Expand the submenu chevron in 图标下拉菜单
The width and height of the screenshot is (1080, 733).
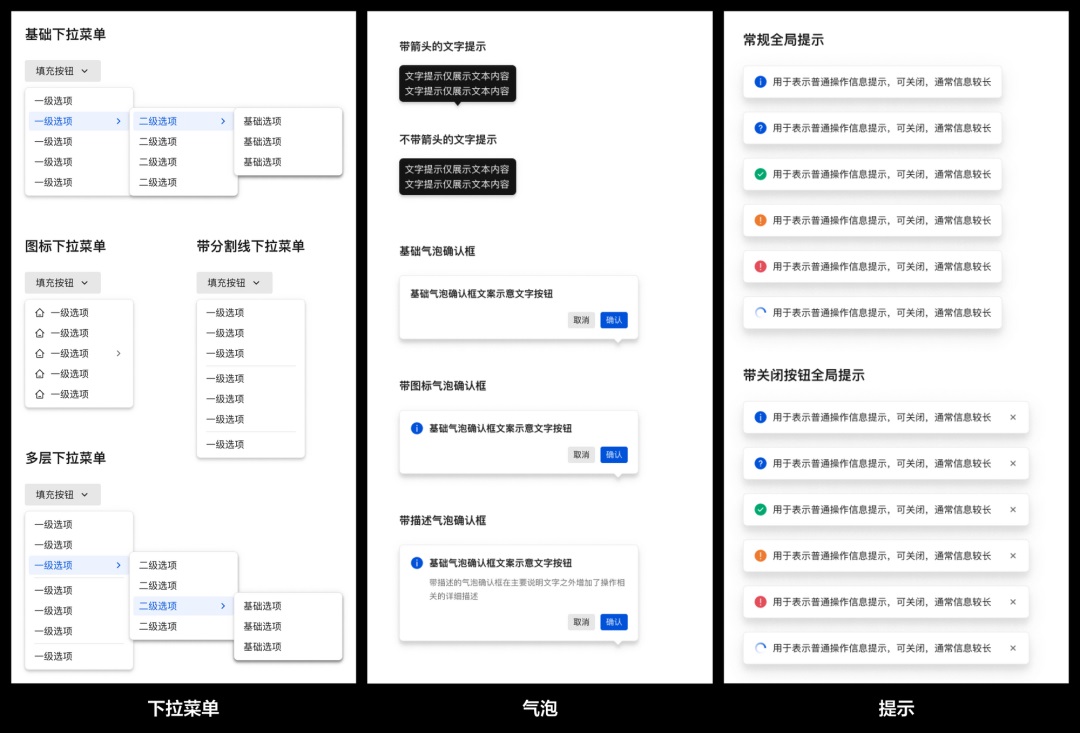pyautogui.click(x=118, y=353)
